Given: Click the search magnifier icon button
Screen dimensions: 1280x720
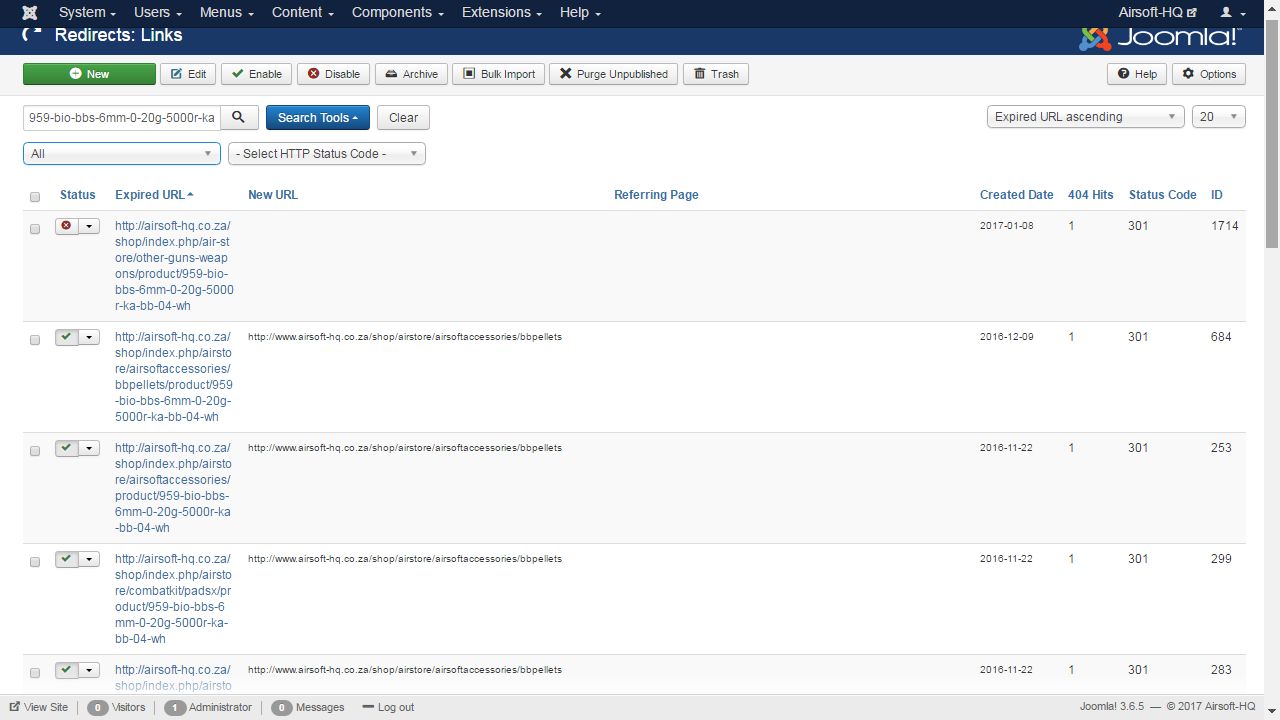Looking at the screenshot, I should tap(239, 117).
